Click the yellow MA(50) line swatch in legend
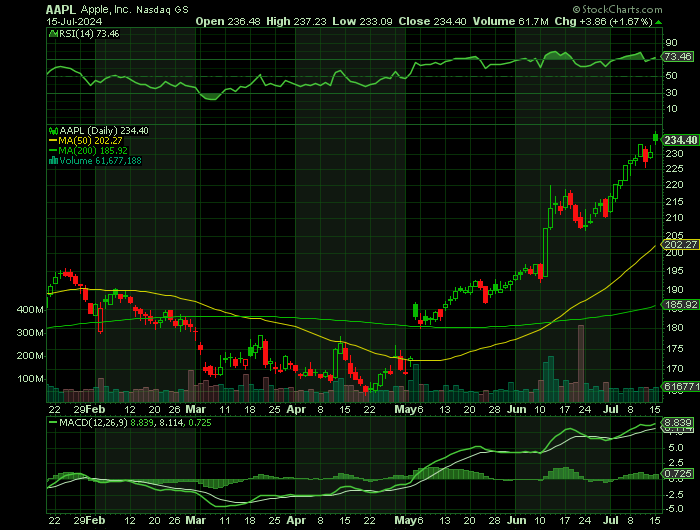 [53, 141]
